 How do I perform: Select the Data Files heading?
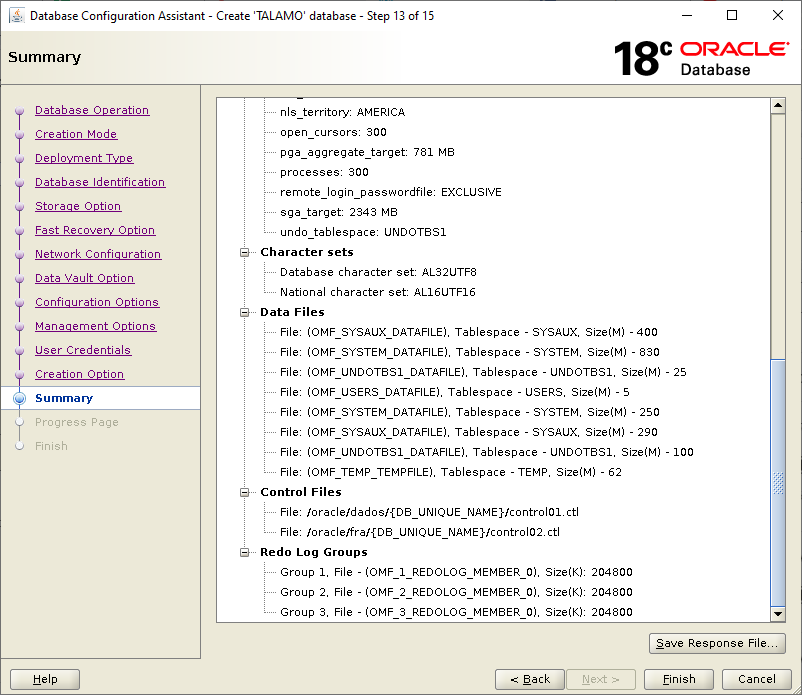pos(292,312)
